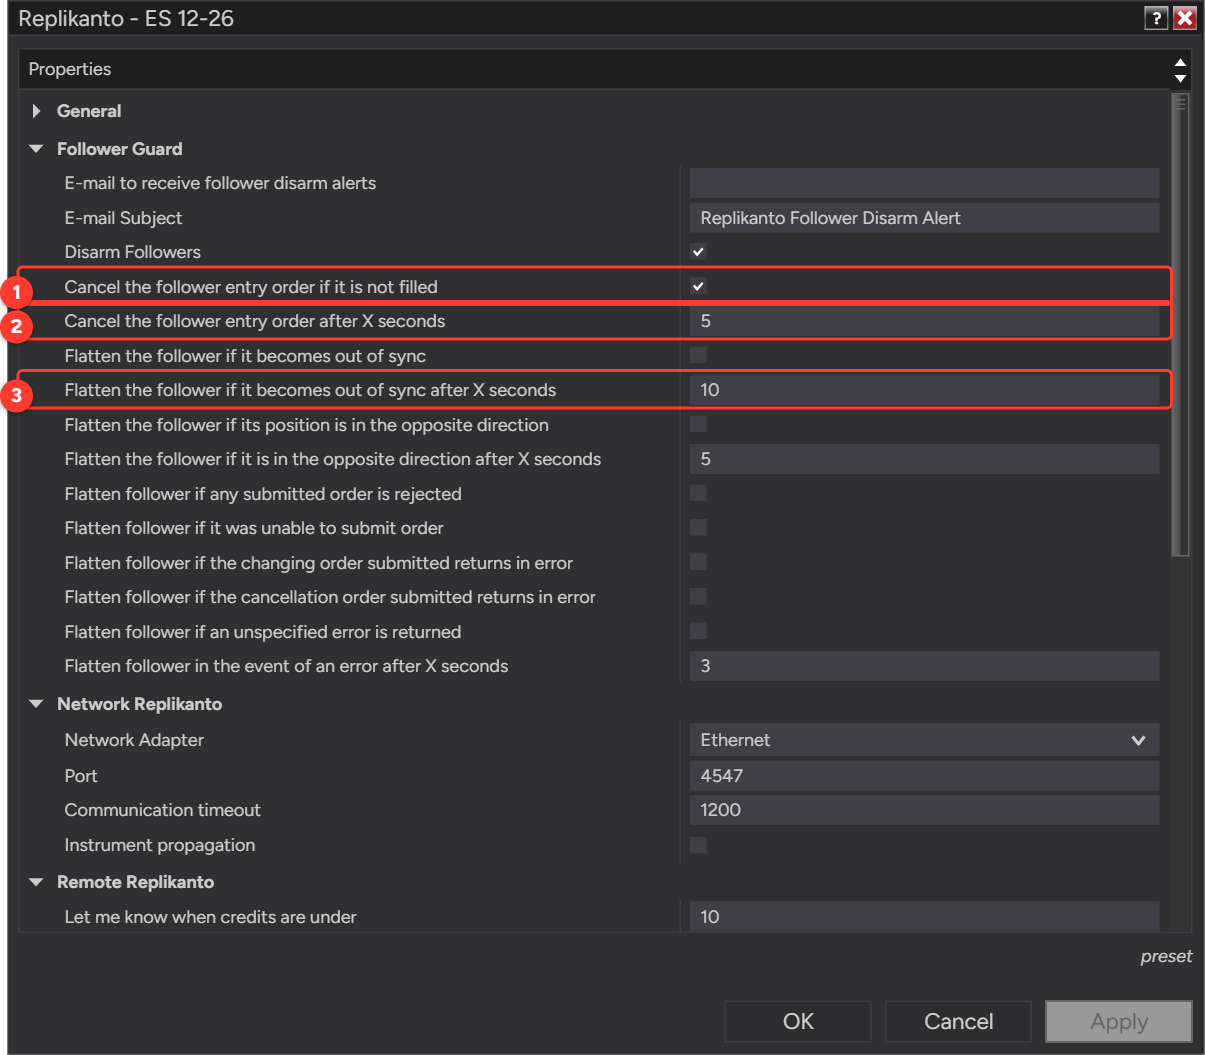Uncheck the Disarm Followers checkbox

pos(698,252)
